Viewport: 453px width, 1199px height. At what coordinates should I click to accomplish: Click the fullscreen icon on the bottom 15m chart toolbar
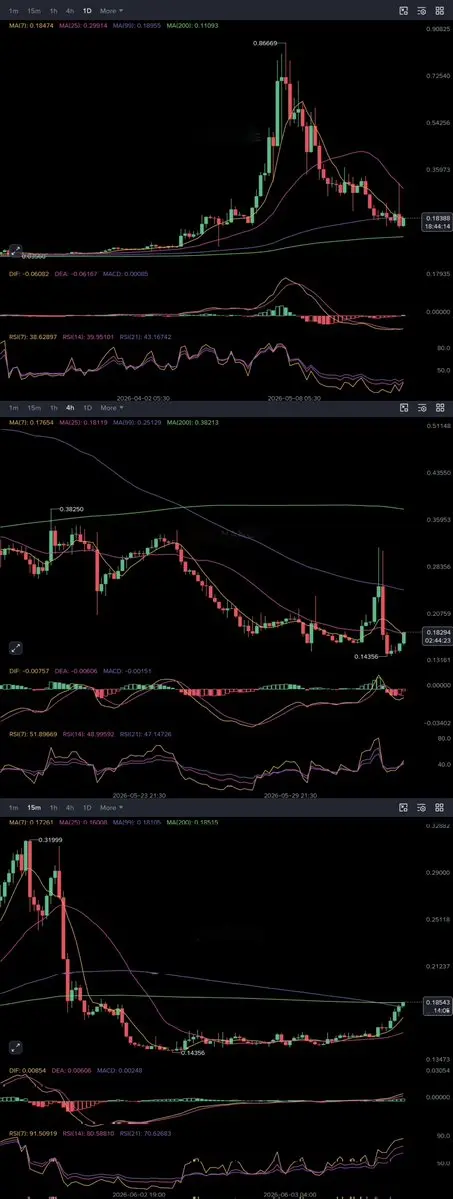tap(405, 807)
